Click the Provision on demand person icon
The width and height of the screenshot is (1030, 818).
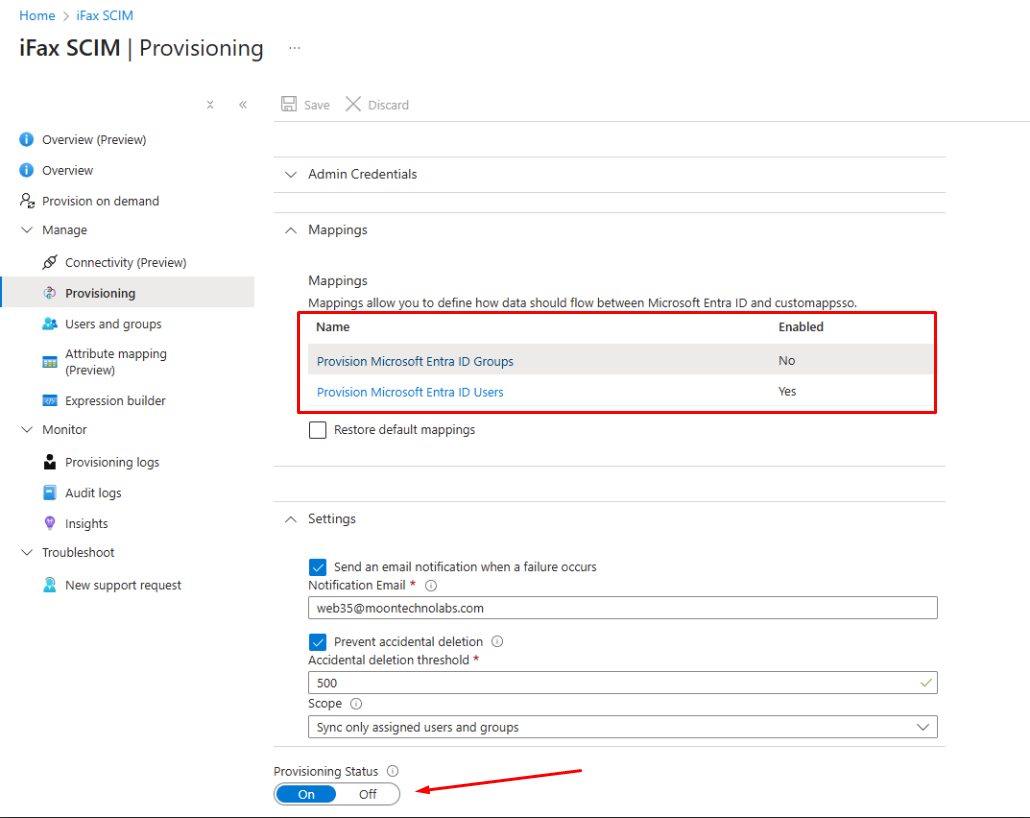[27, 200]
